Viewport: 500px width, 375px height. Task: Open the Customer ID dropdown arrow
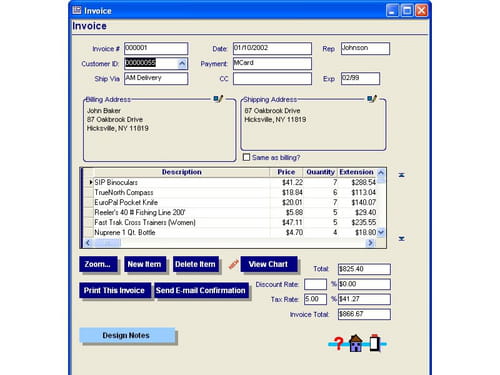[x=182, y=63]
